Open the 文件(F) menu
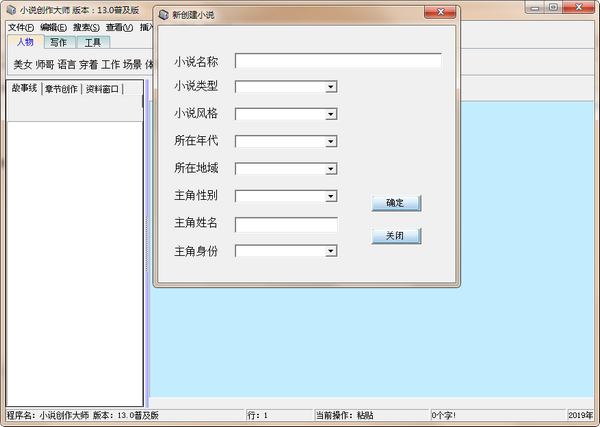 pyautogui.click(x=21, y=28)
